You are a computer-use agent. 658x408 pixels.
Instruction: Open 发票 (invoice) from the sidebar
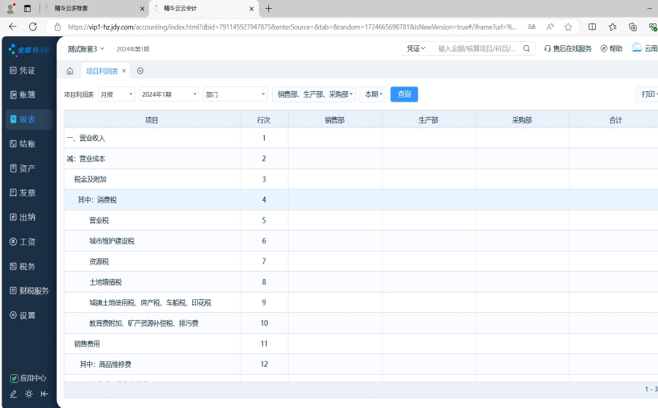pyautogui.click(x=24, y=193)
